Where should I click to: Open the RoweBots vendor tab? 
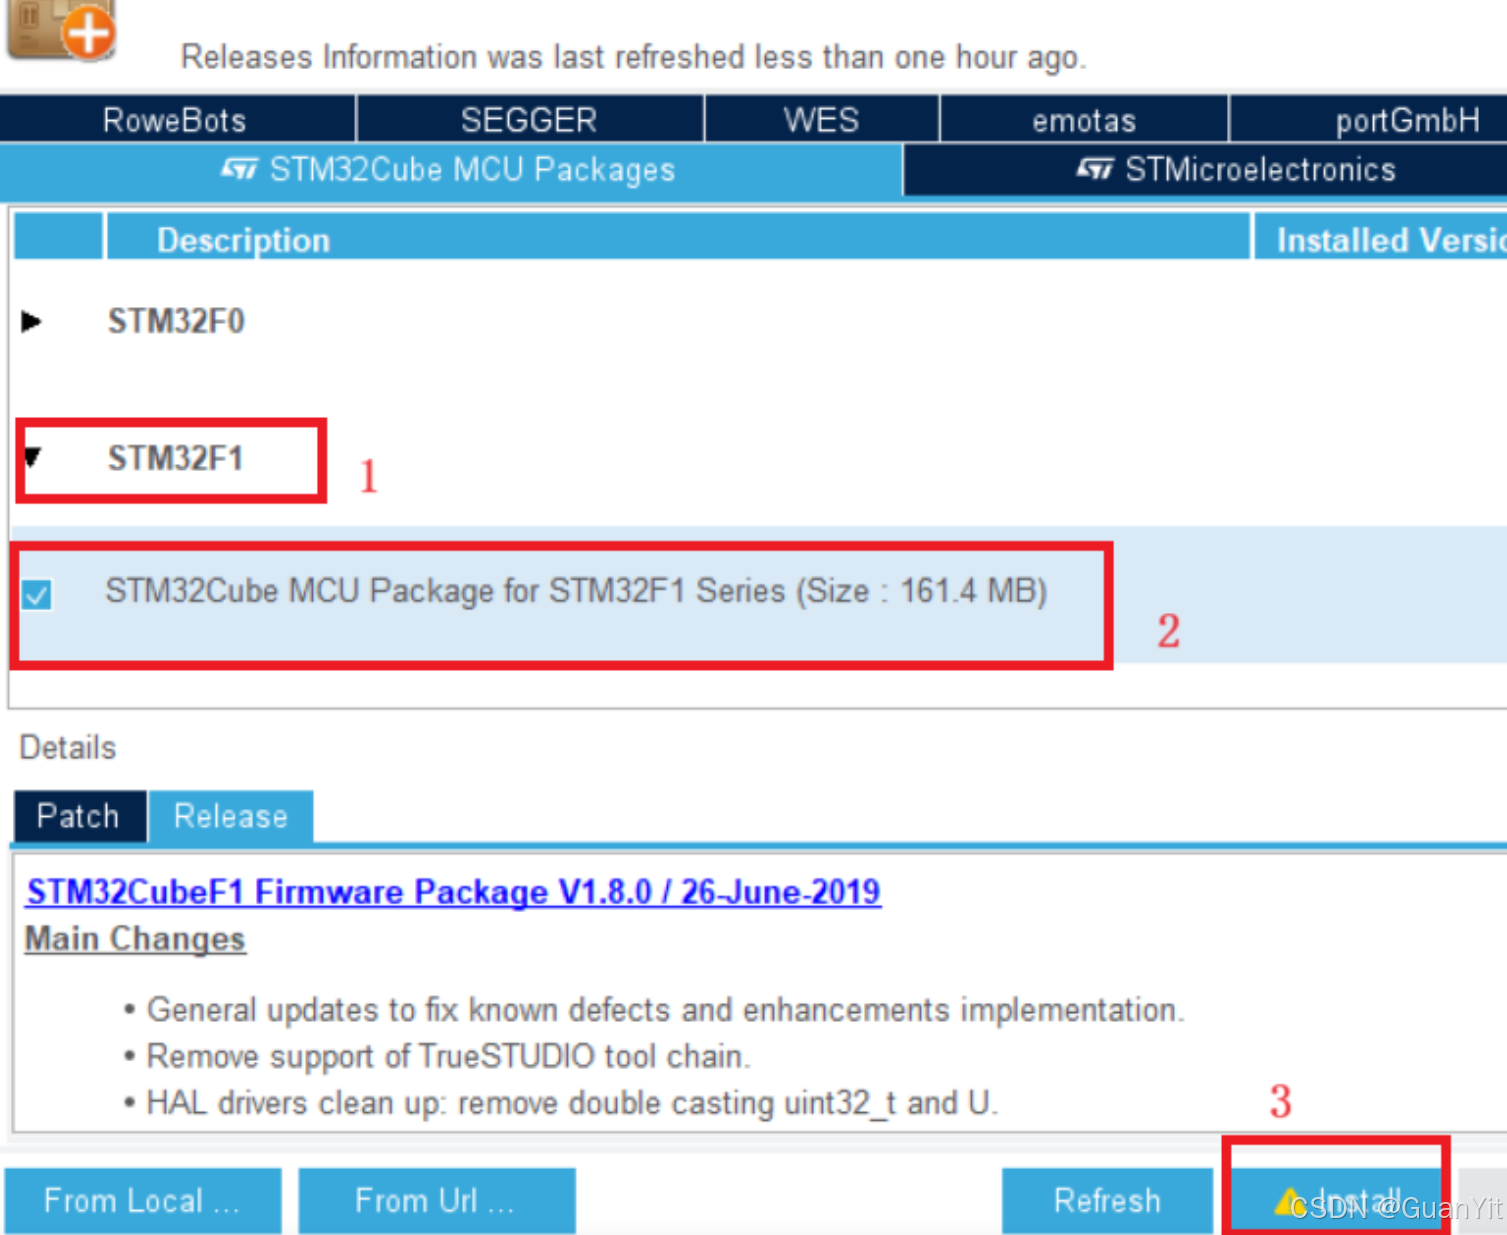177,120
